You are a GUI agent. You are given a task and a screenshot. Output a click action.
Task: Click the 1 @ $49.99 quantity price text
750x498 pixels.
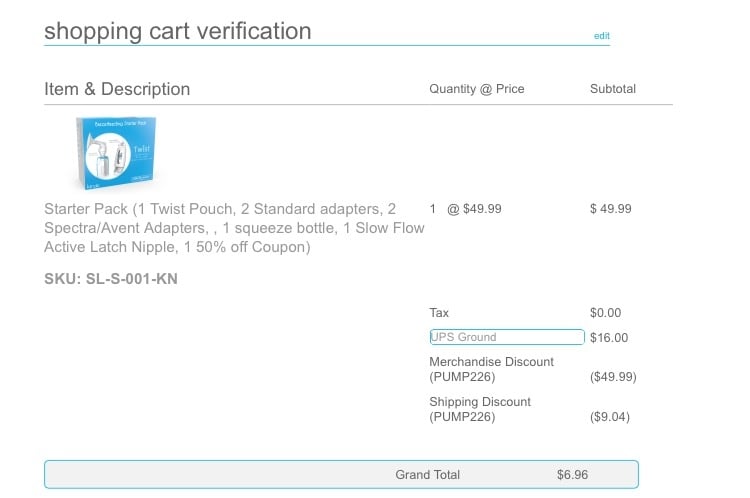tap(466, 209)
